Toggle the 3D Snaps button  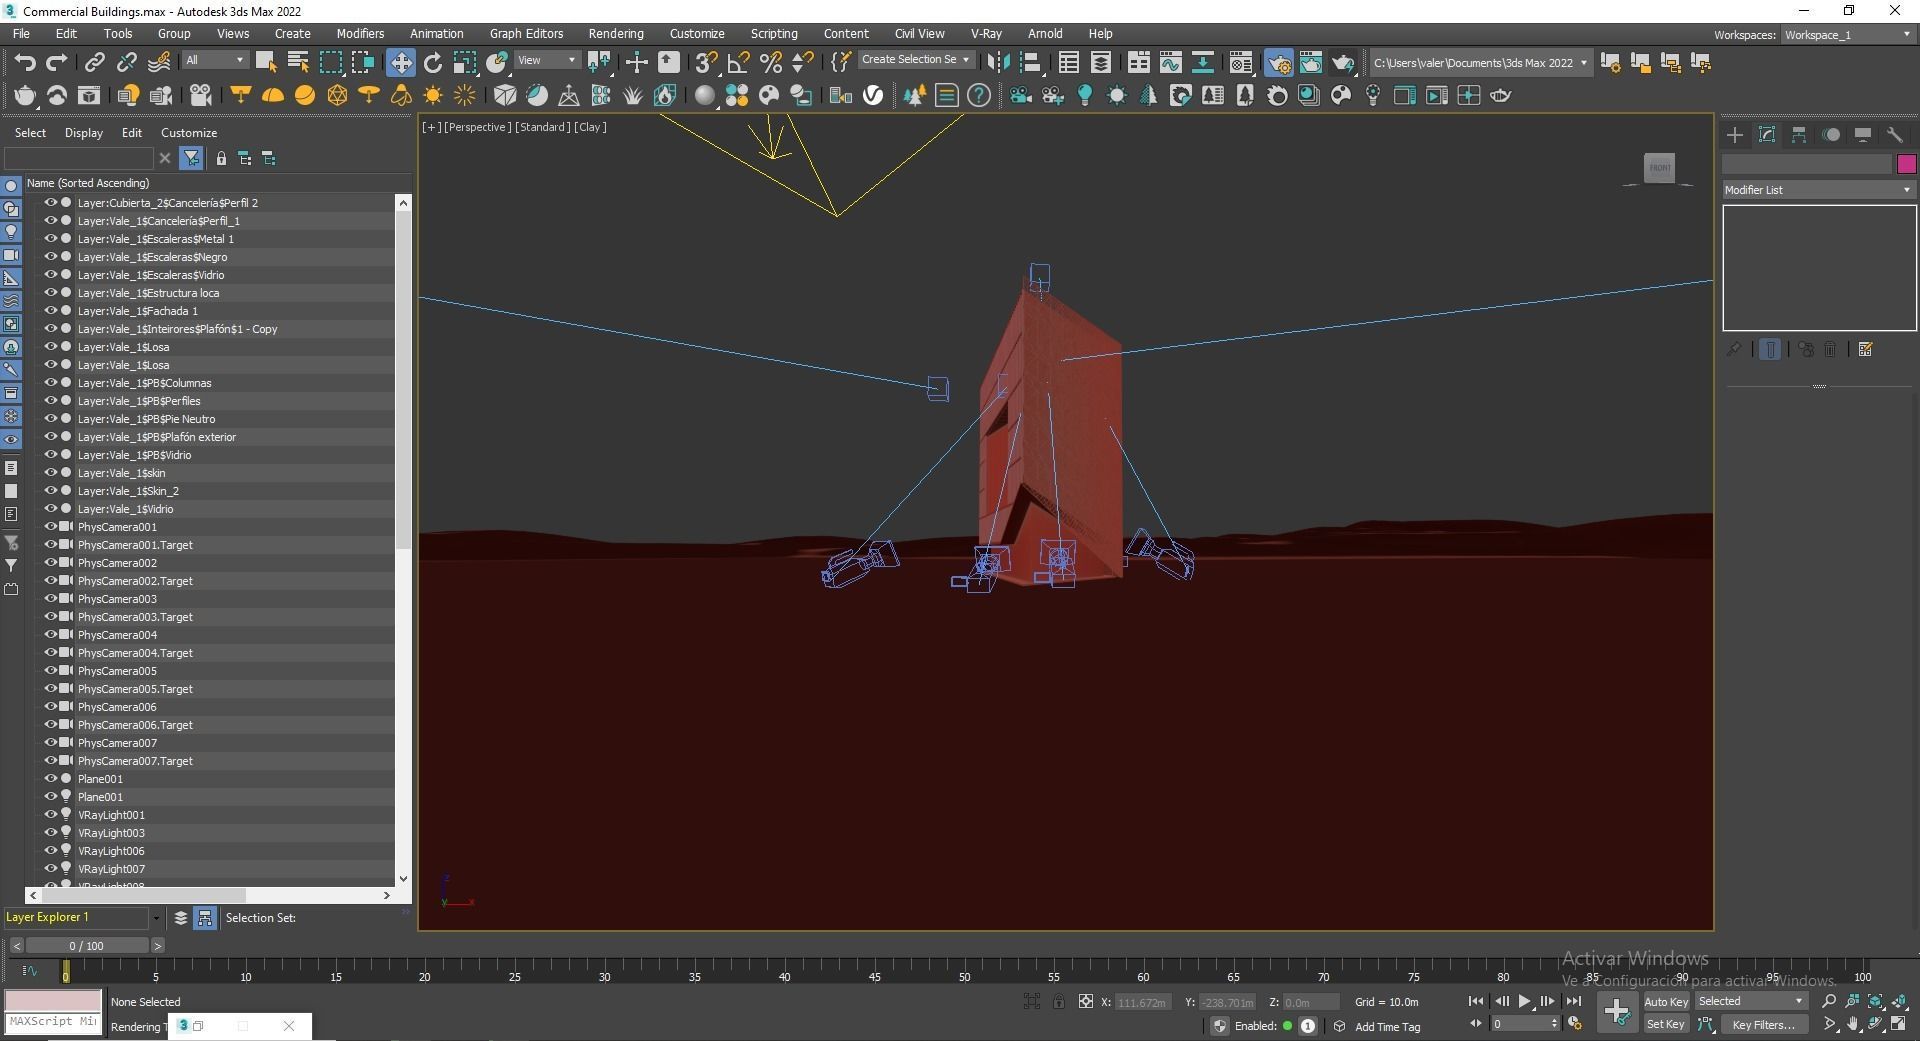pos(706,62)
